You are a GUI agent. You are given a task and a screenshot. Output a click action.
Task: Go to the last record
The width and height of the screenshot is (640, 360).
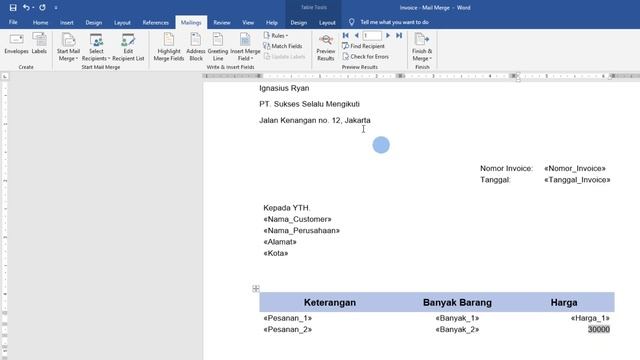(x=399, y=36)
